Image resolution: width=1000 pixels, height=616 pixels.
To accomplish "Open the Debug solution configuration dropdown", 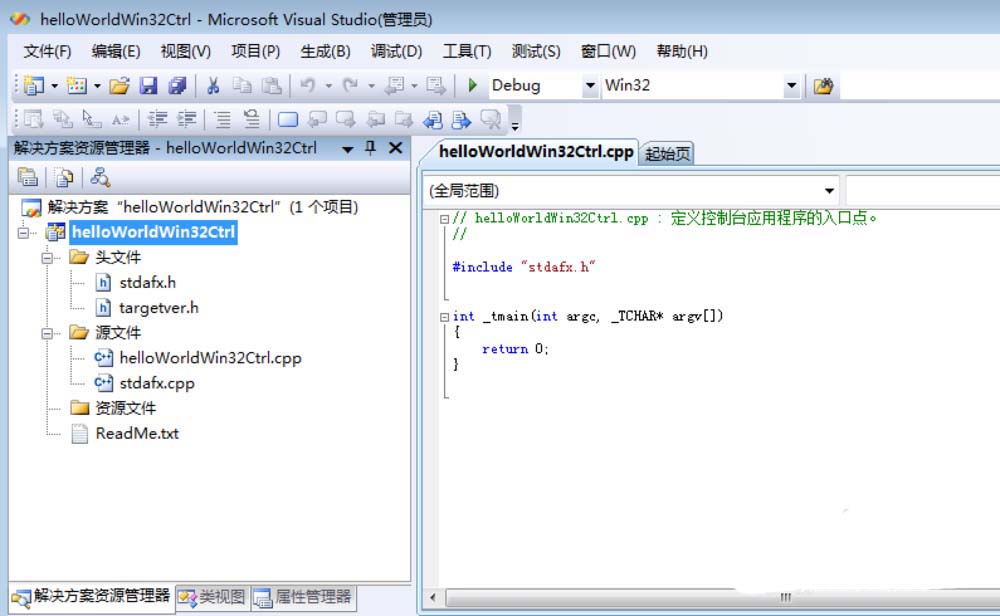I will coord(590,86).
